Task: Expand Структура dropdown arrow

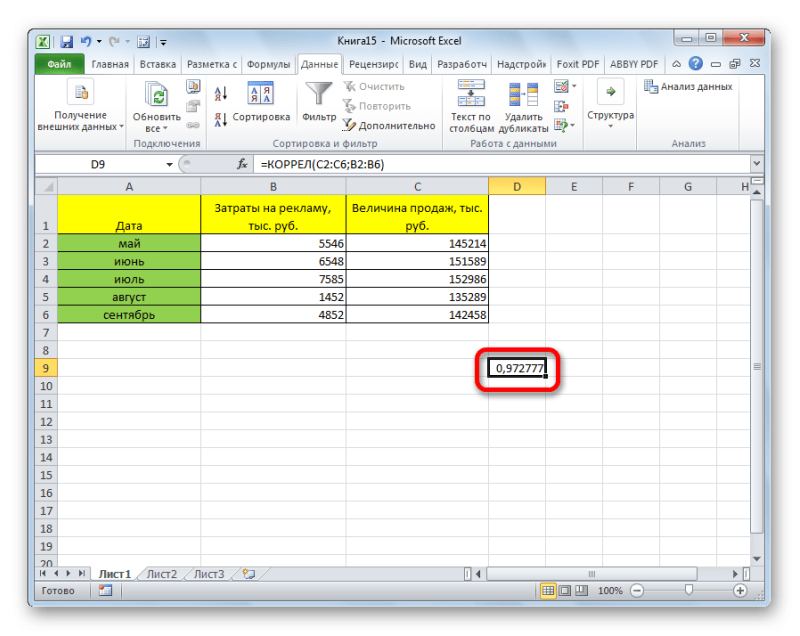Action: tap(610, 126)
